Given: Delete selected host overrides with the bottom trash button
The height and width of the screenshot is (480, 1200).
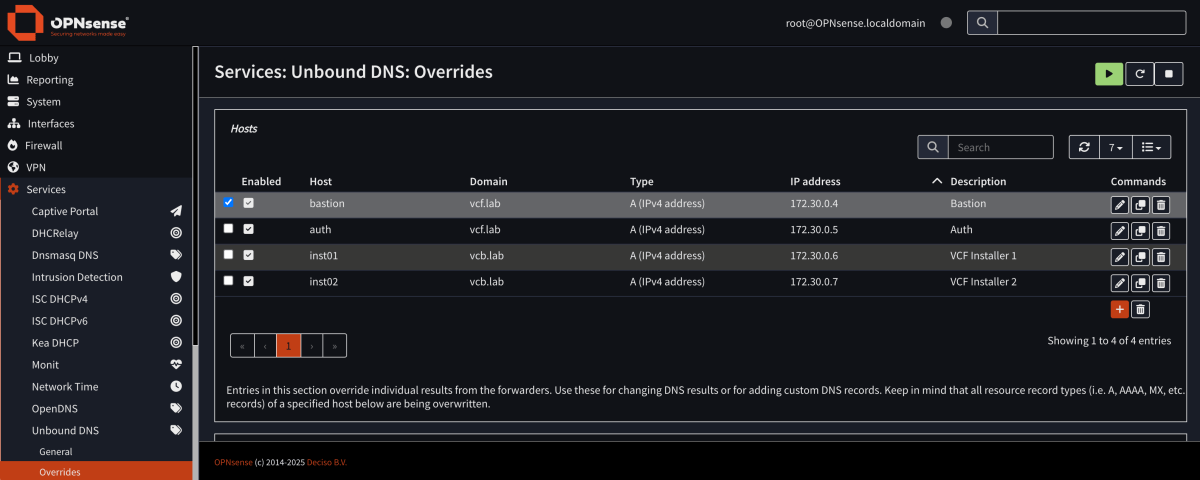Looking at the screenshot, I should [1140, 309].
